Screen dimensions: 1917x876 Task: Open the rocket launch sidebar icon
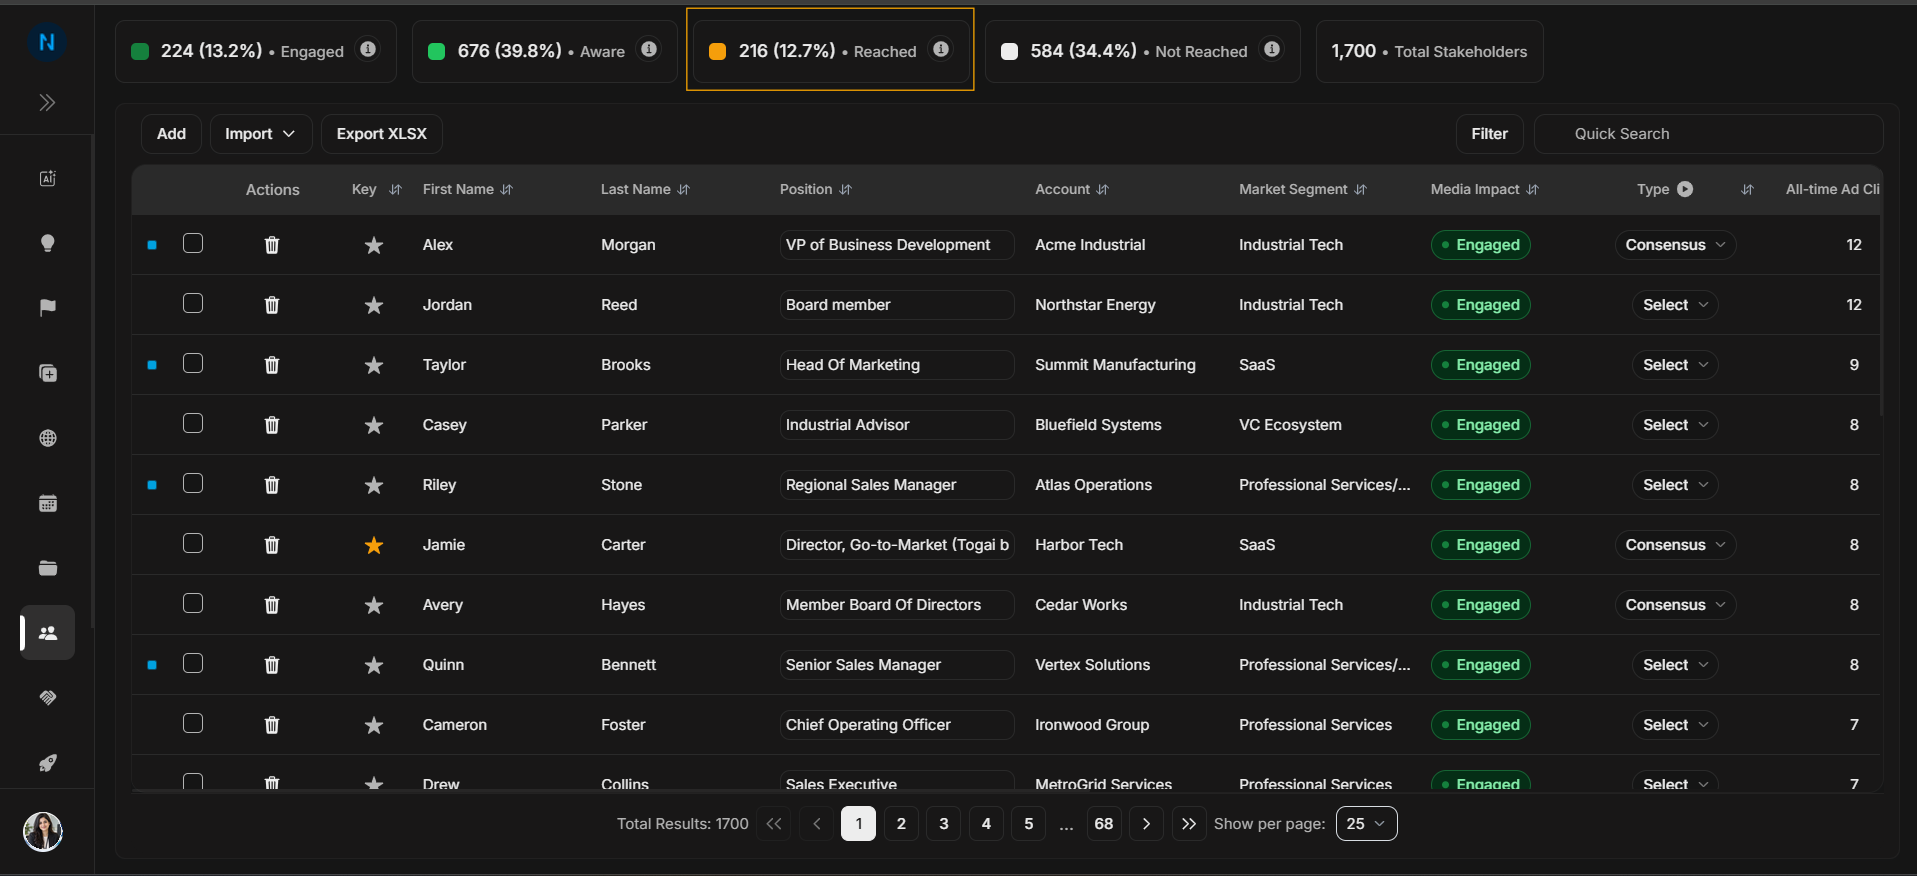click(47, 763)
